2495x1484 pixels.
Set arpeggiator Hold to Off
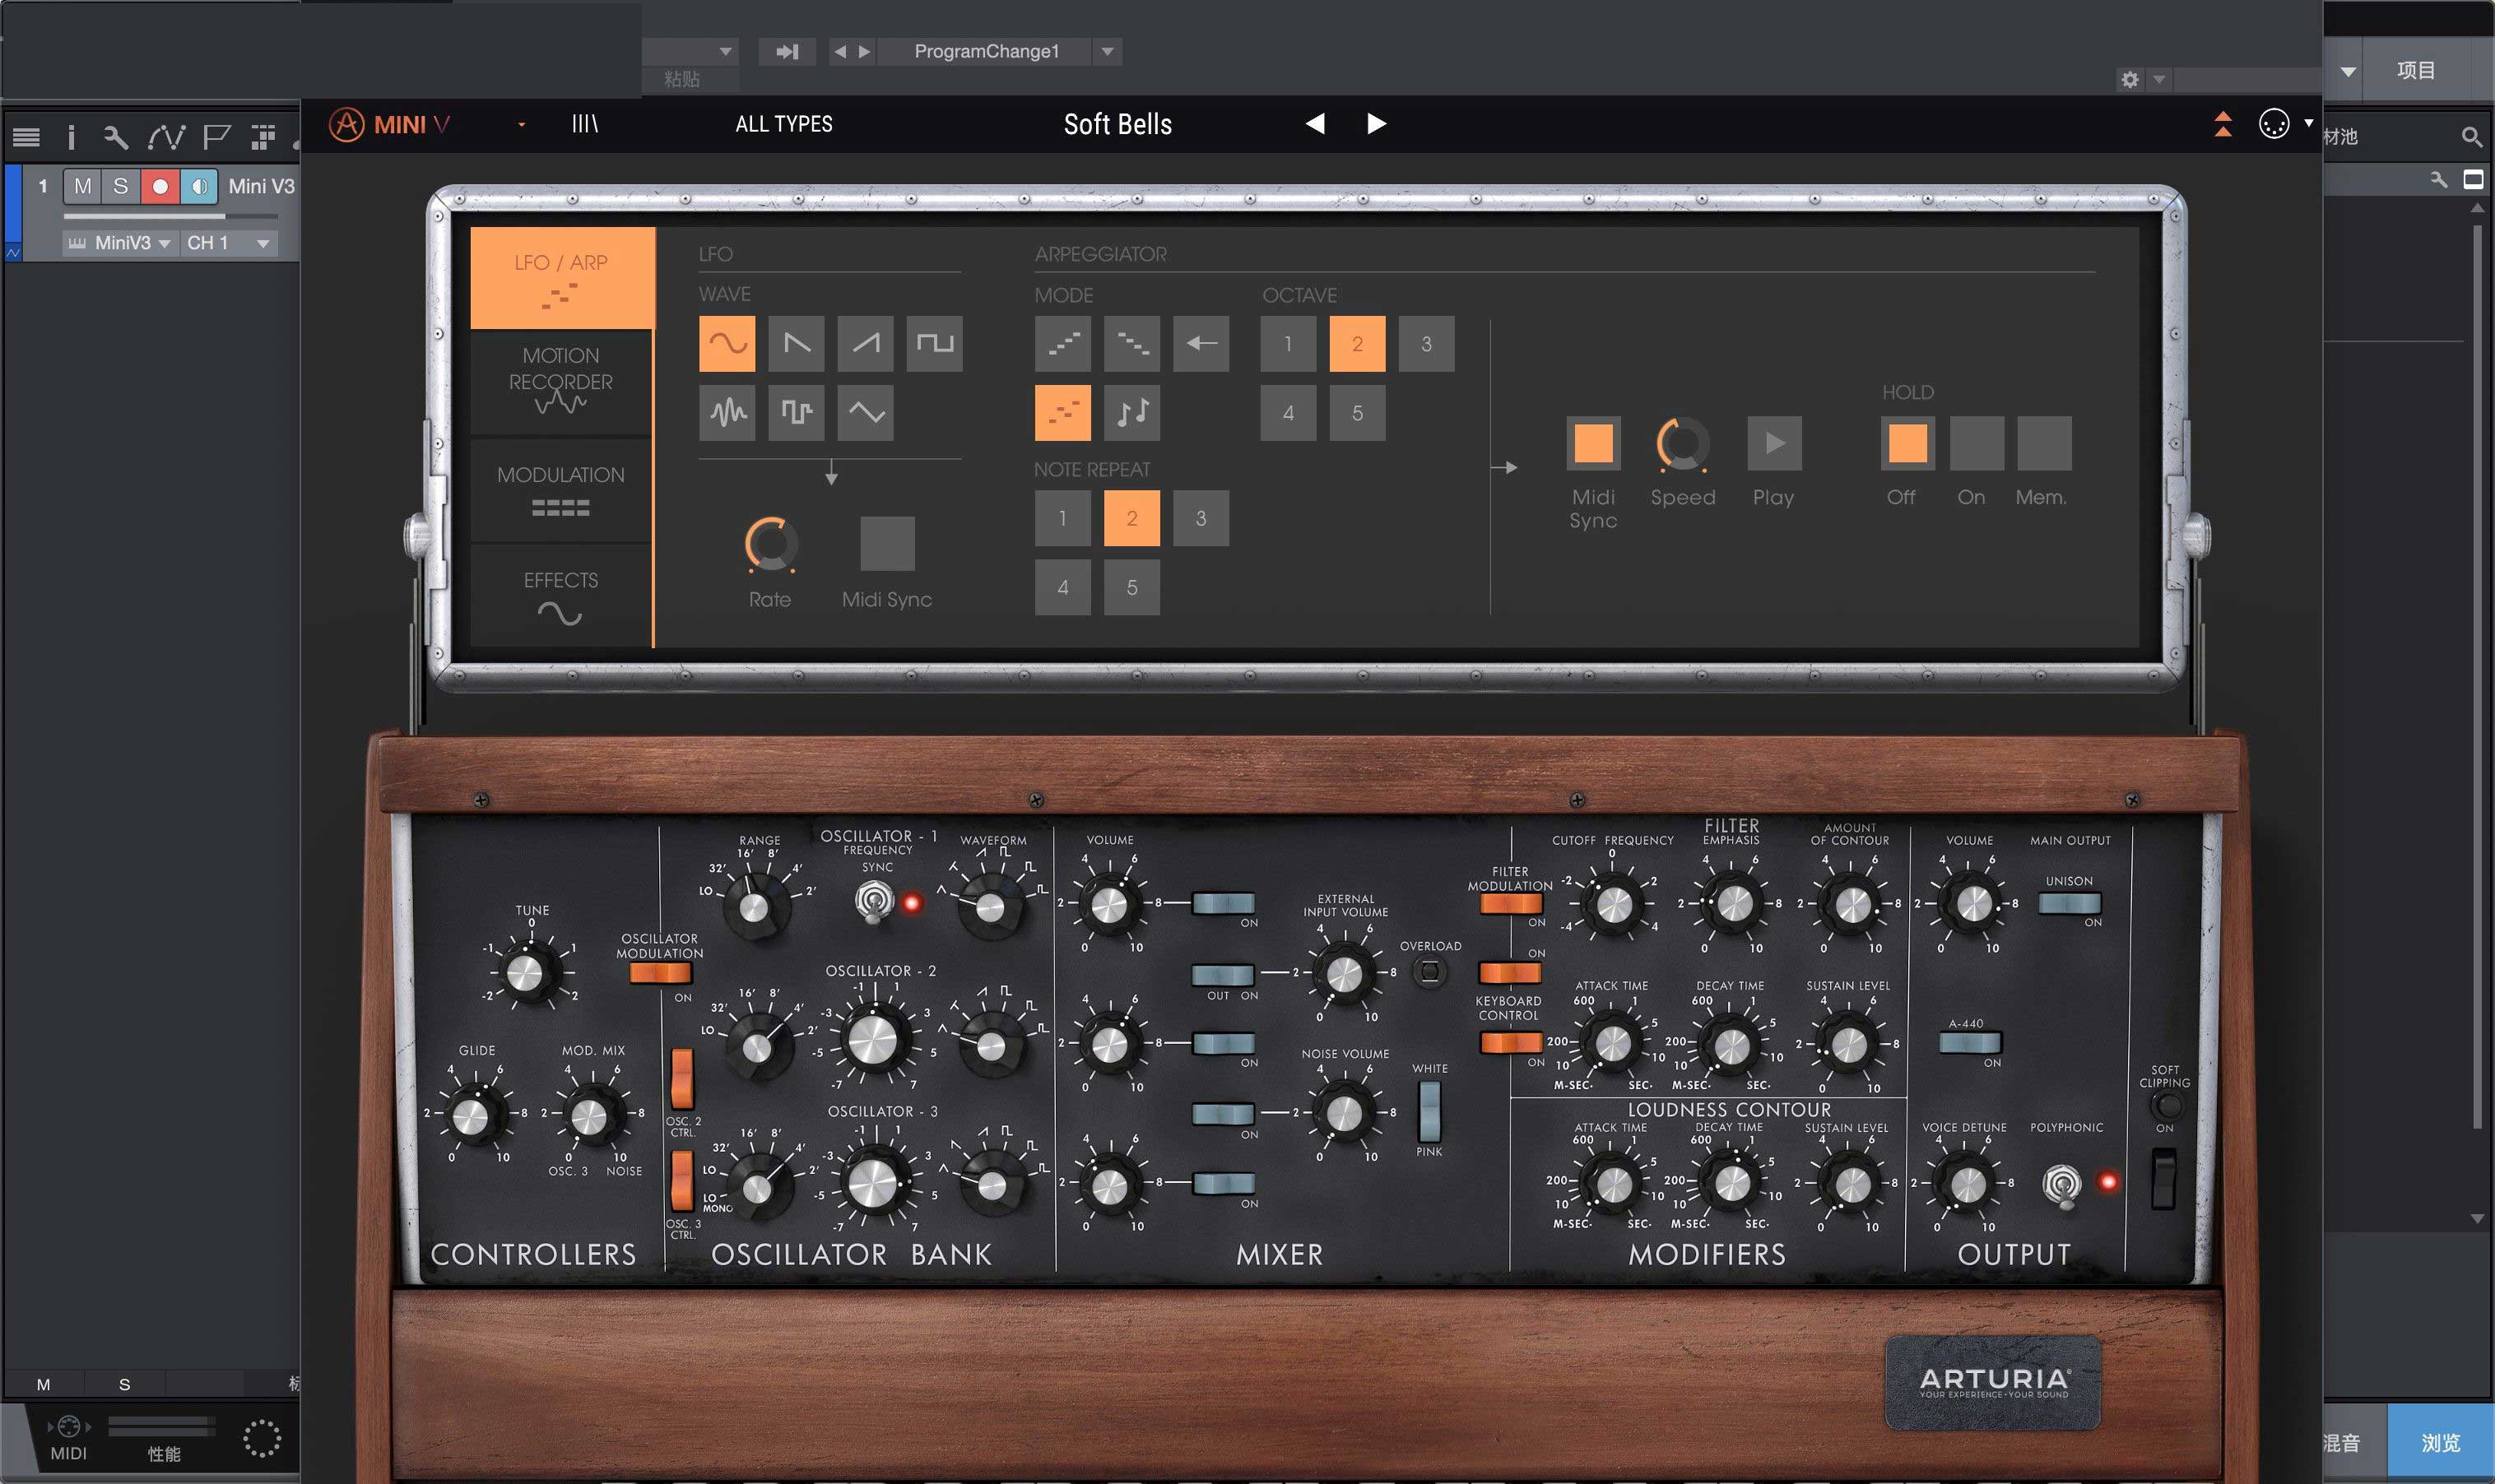(x=1907, y=443)
